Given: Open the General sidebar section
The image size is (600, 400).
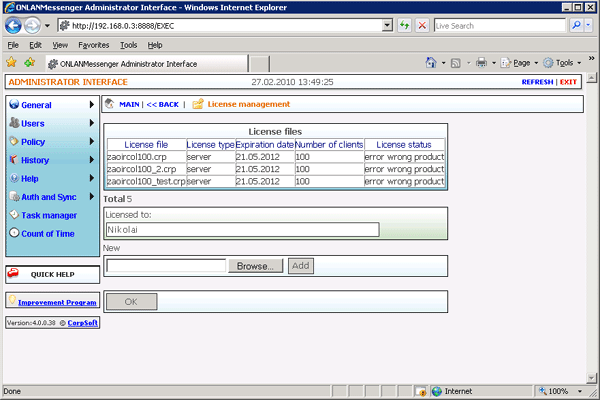Looking at the screenshot, I should (x=36, y=105).
